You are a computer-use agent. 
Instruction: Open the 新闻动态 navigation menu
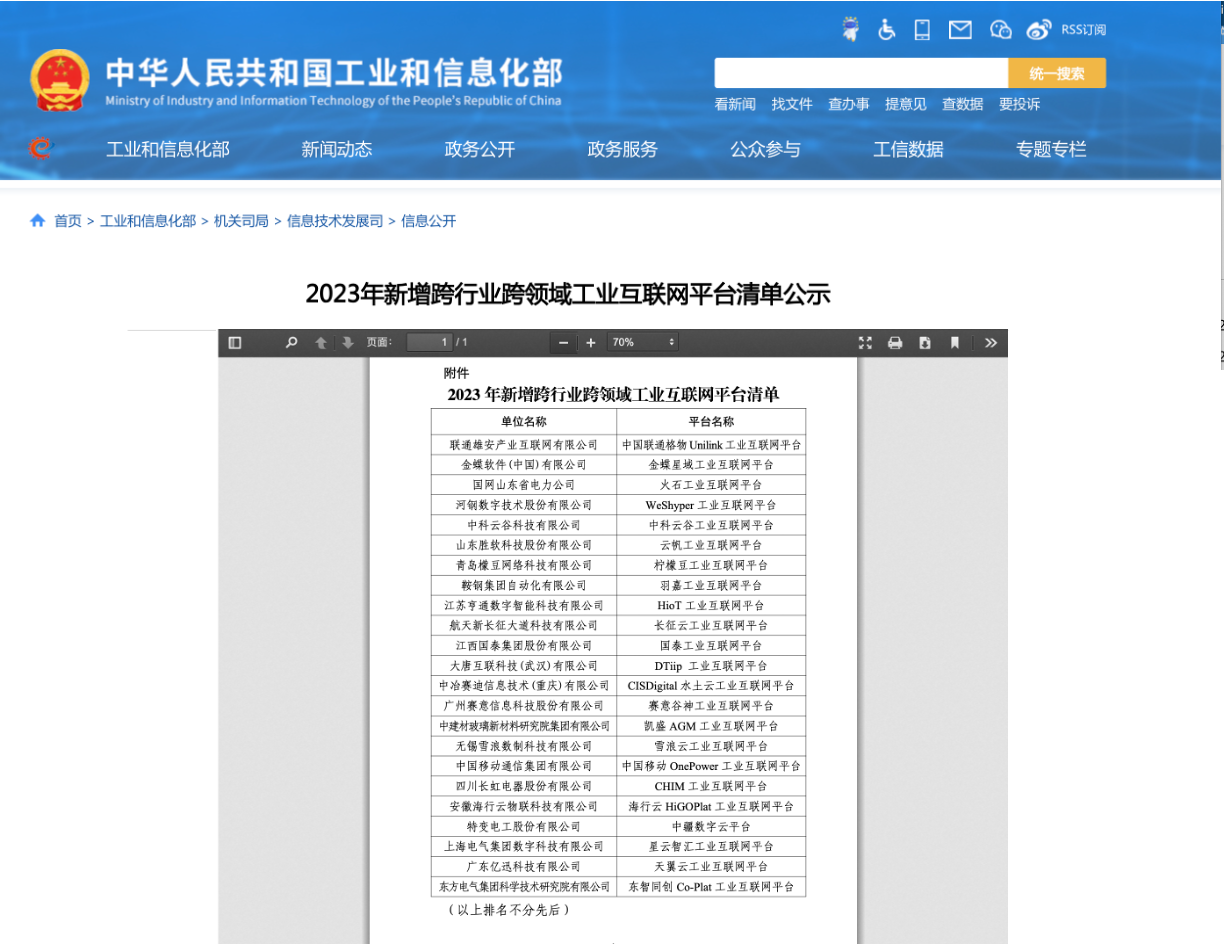(x=336, y=149)
